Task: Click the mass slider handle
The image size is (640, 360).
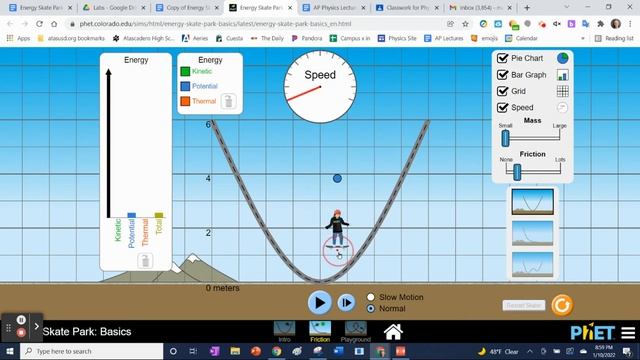Action: (505, 138)
